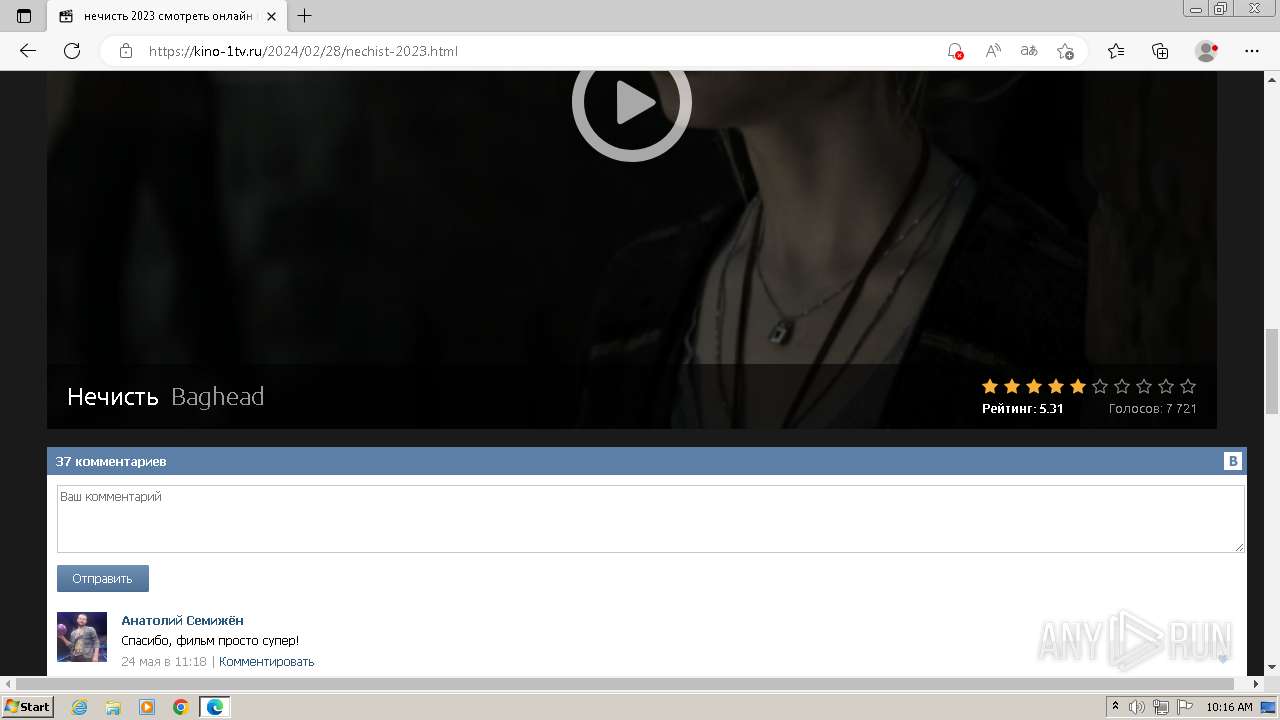Add this page to favorites

[1065, 51]
